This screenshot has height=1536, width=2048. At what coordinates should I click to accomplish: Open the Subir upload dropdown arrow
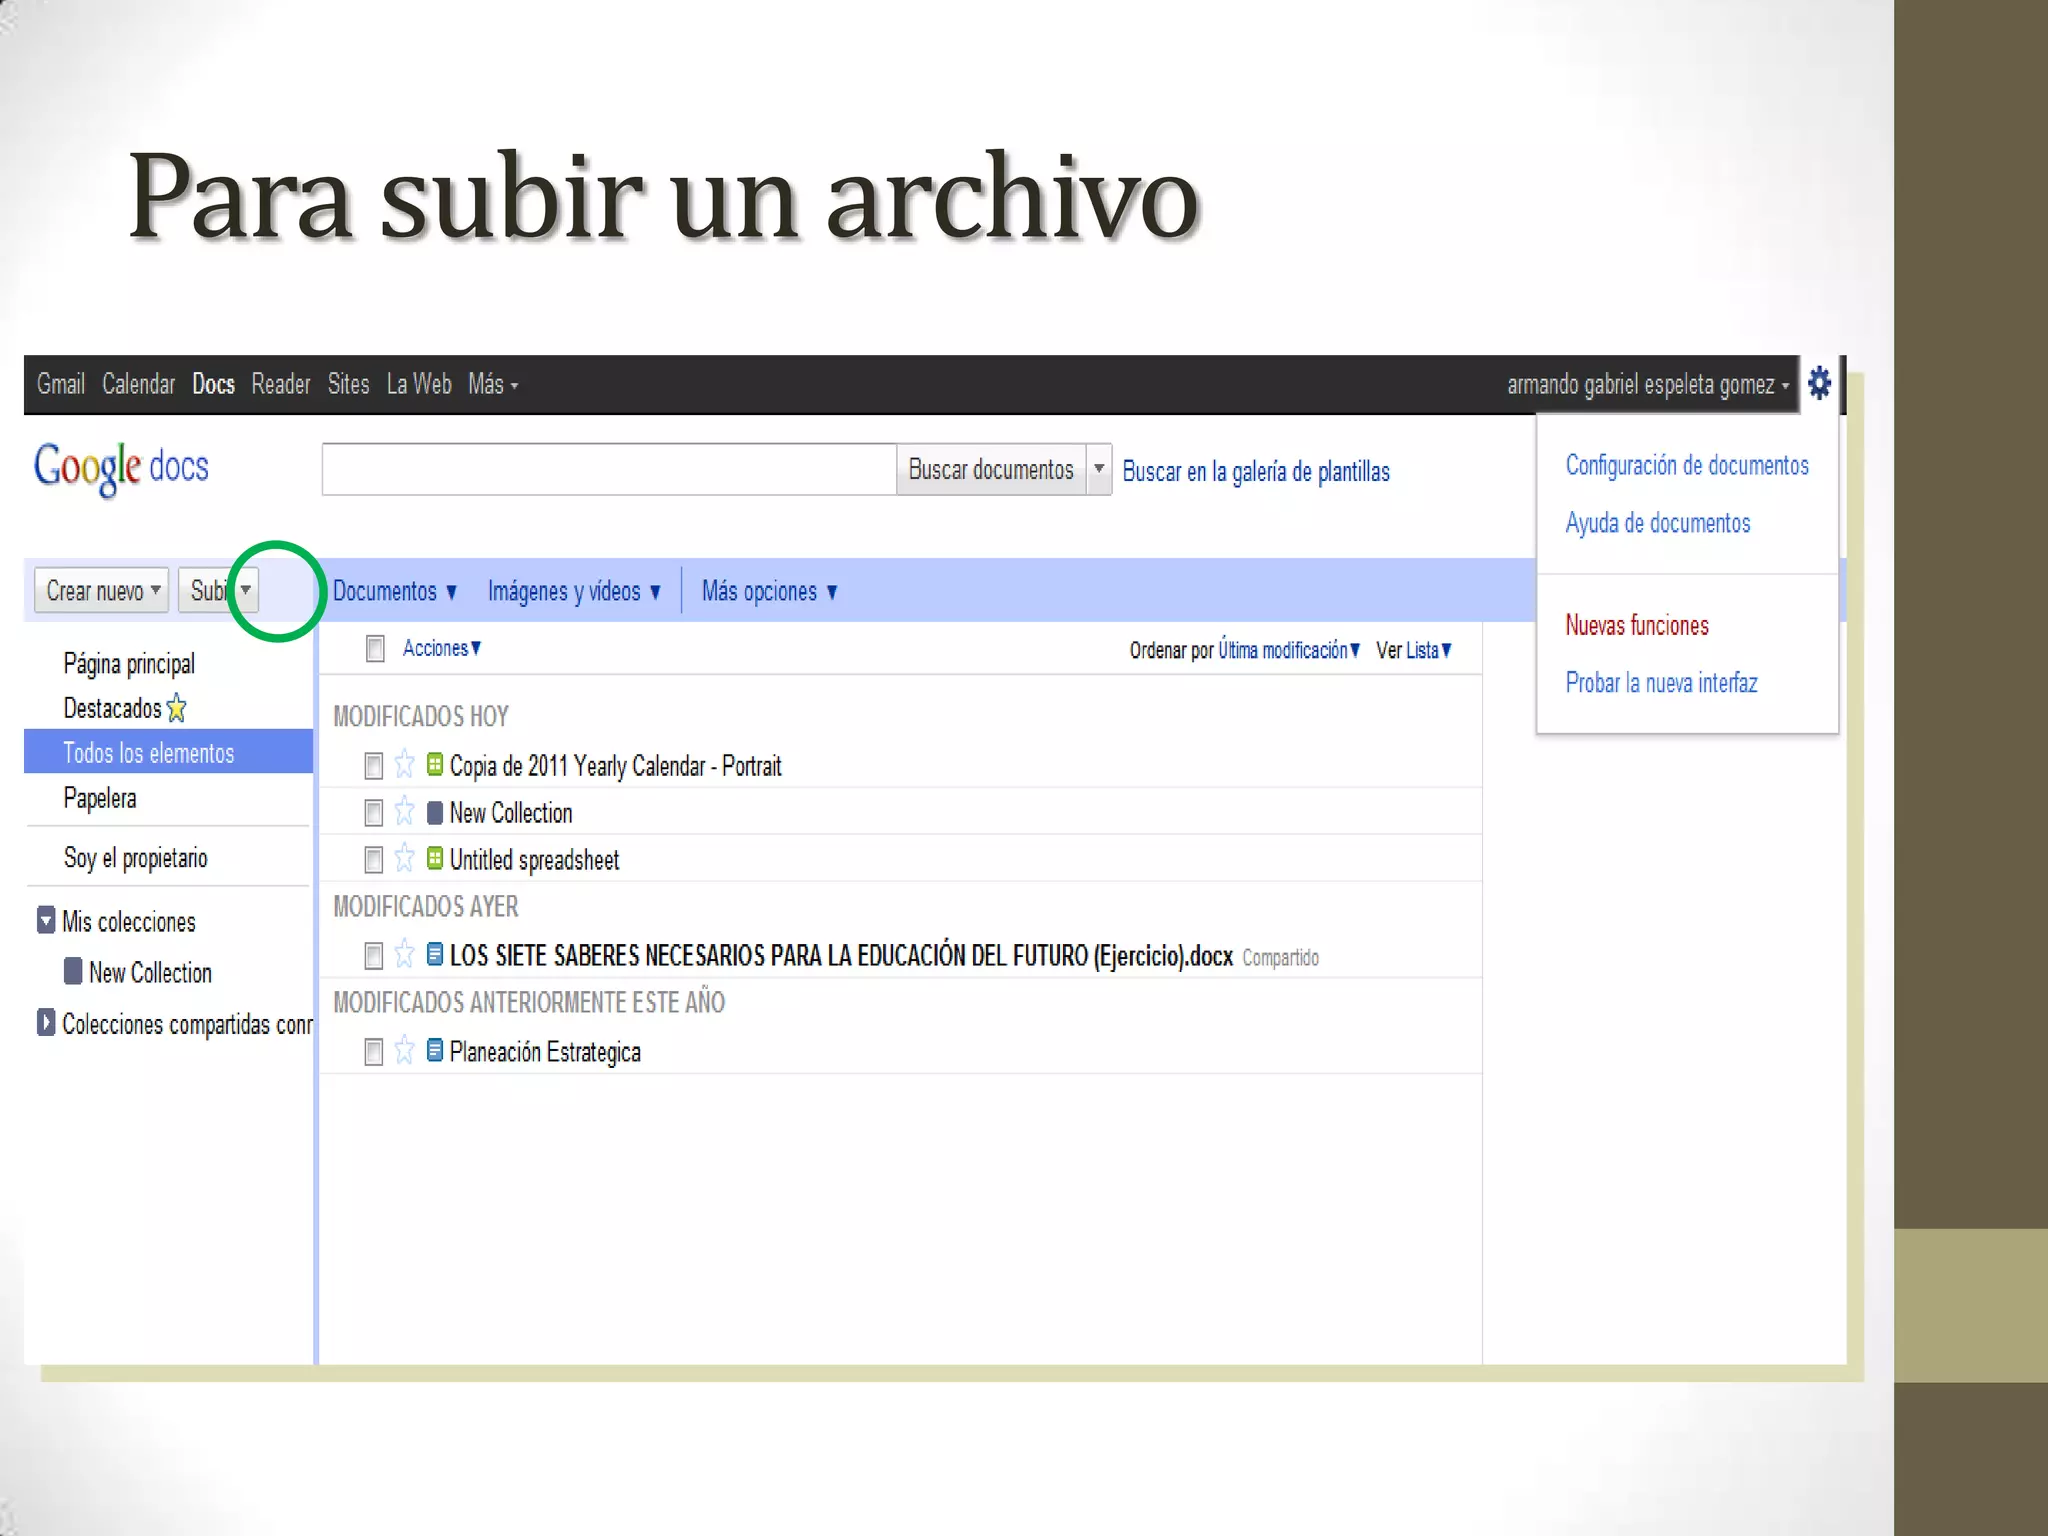pos(245,590)
